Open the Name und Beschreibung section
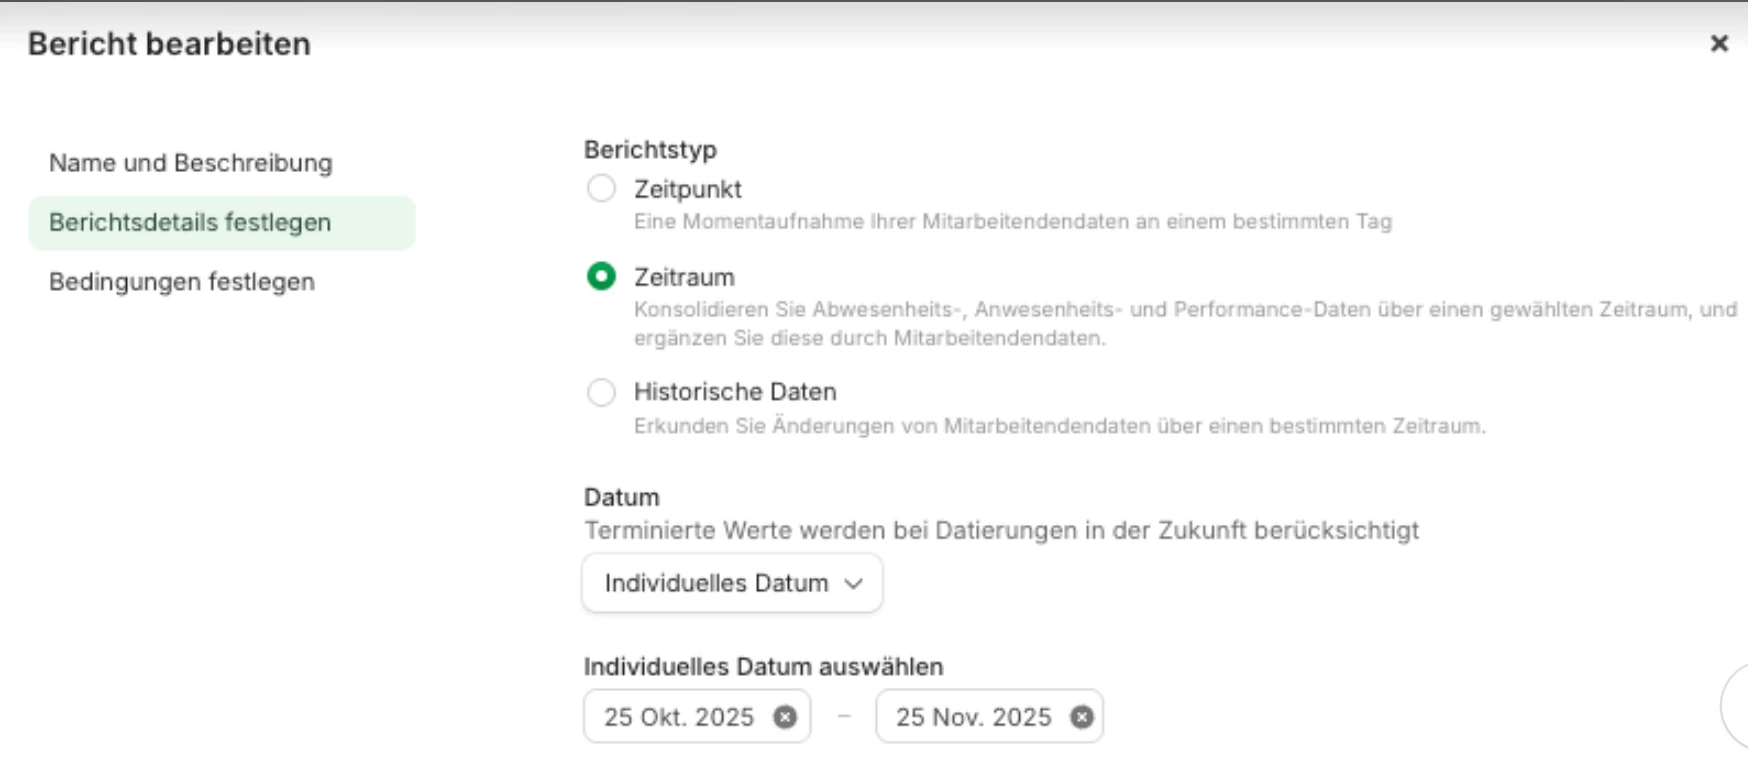1748x760 pixels. coord(191,163)
